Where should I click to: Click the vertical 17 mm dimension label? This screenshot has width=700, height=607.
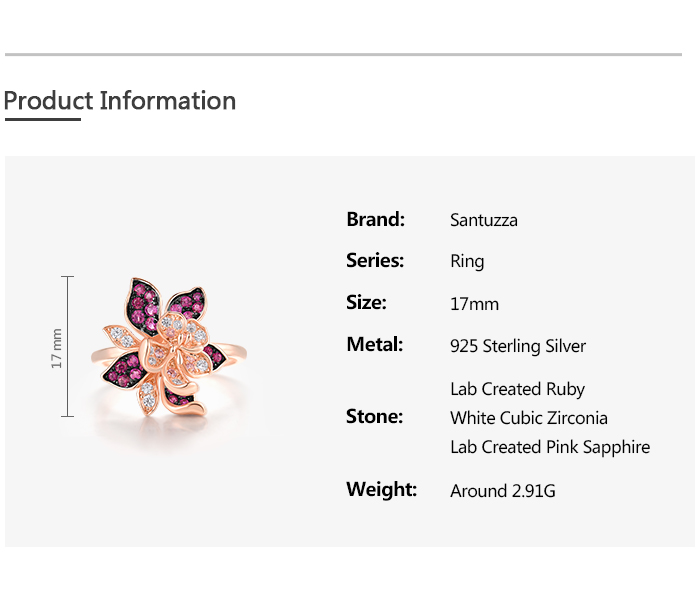click(57, 347)
